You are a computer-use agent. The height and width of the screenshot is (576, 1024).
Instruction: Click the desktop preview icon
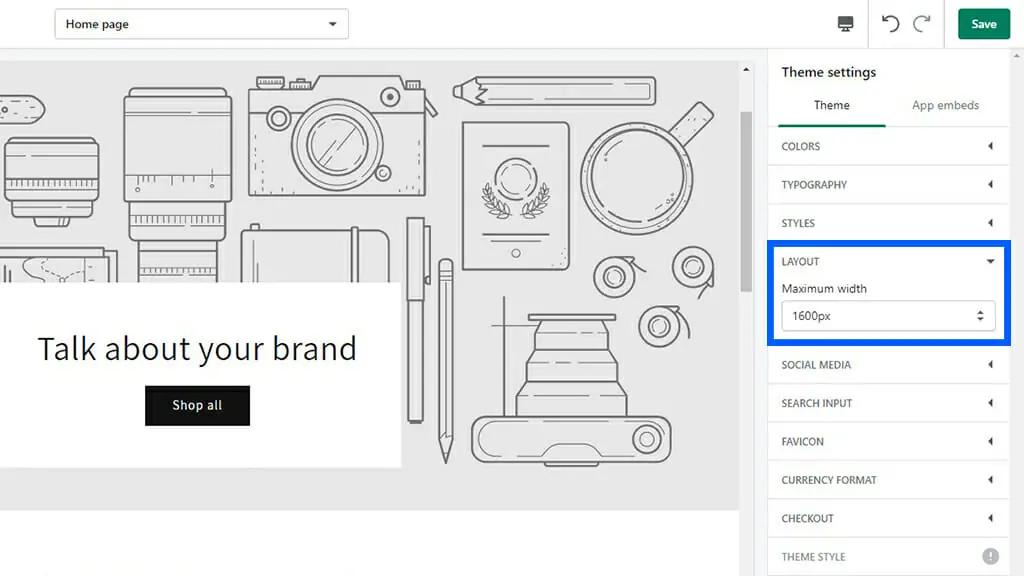click(x=846, y=24)
